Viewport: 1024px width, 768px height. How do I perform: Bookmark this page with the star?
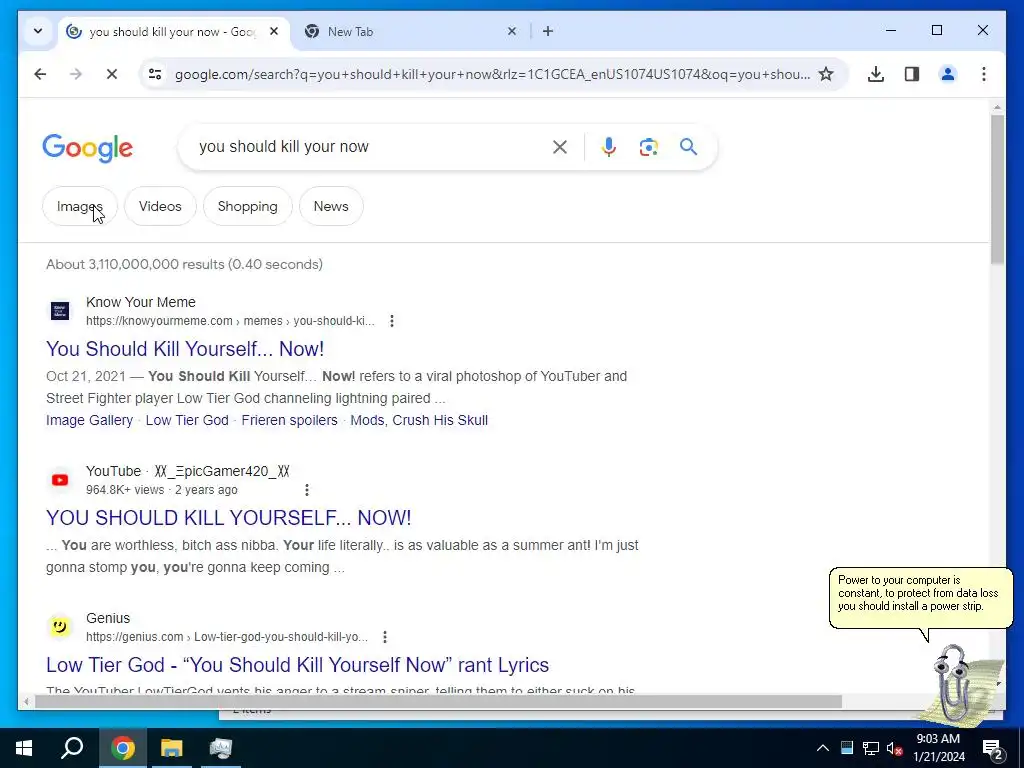click(x=826, y=74)
